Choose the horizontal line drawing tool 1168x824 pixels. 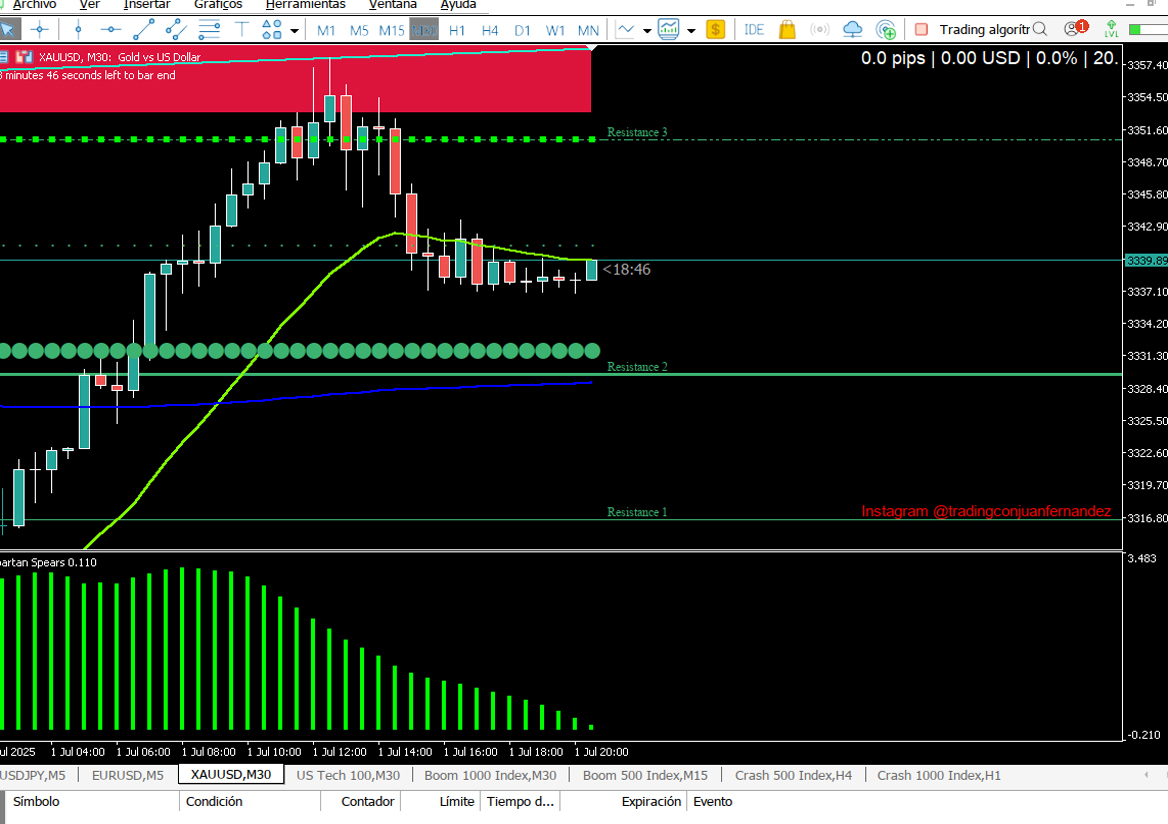111,30
